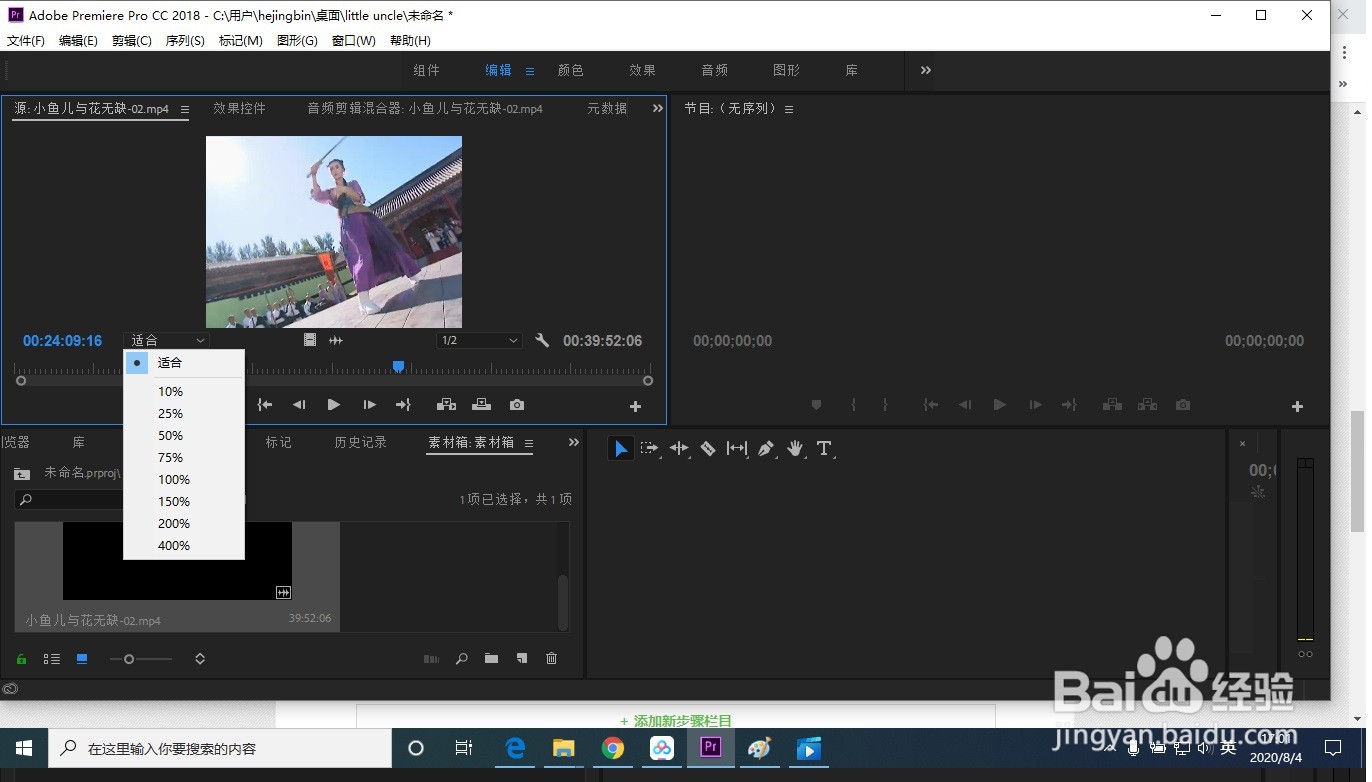The height and width of the screenshot is (782, 1372).
Task: Open bin sort icons control
Action: 200,659
